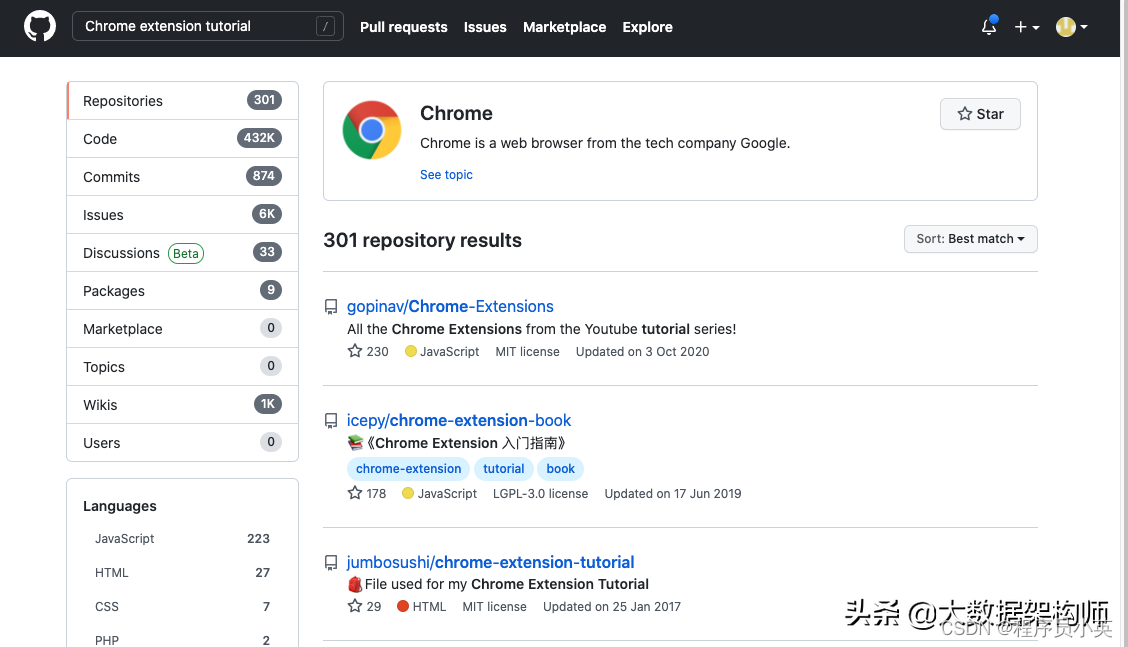The height and width of the screenshot is (647, 1128).
Task: Show Wikis results
Action: (183, 405)
